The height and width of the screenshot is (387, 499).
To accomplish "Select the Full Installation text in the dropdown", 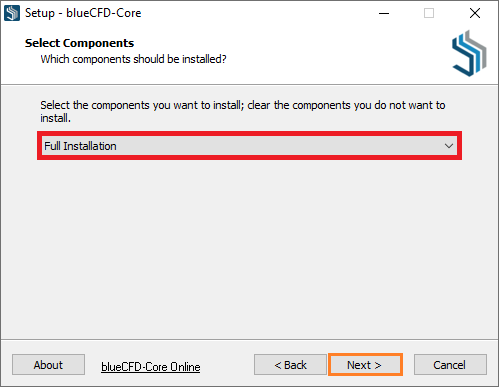I will [80, 146].
